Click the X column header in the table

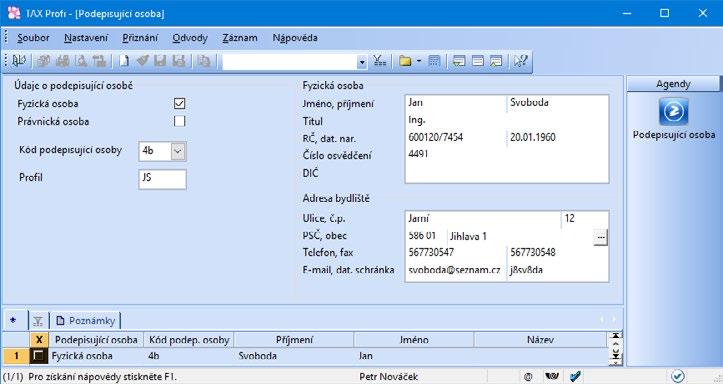(x=39, y=340)
